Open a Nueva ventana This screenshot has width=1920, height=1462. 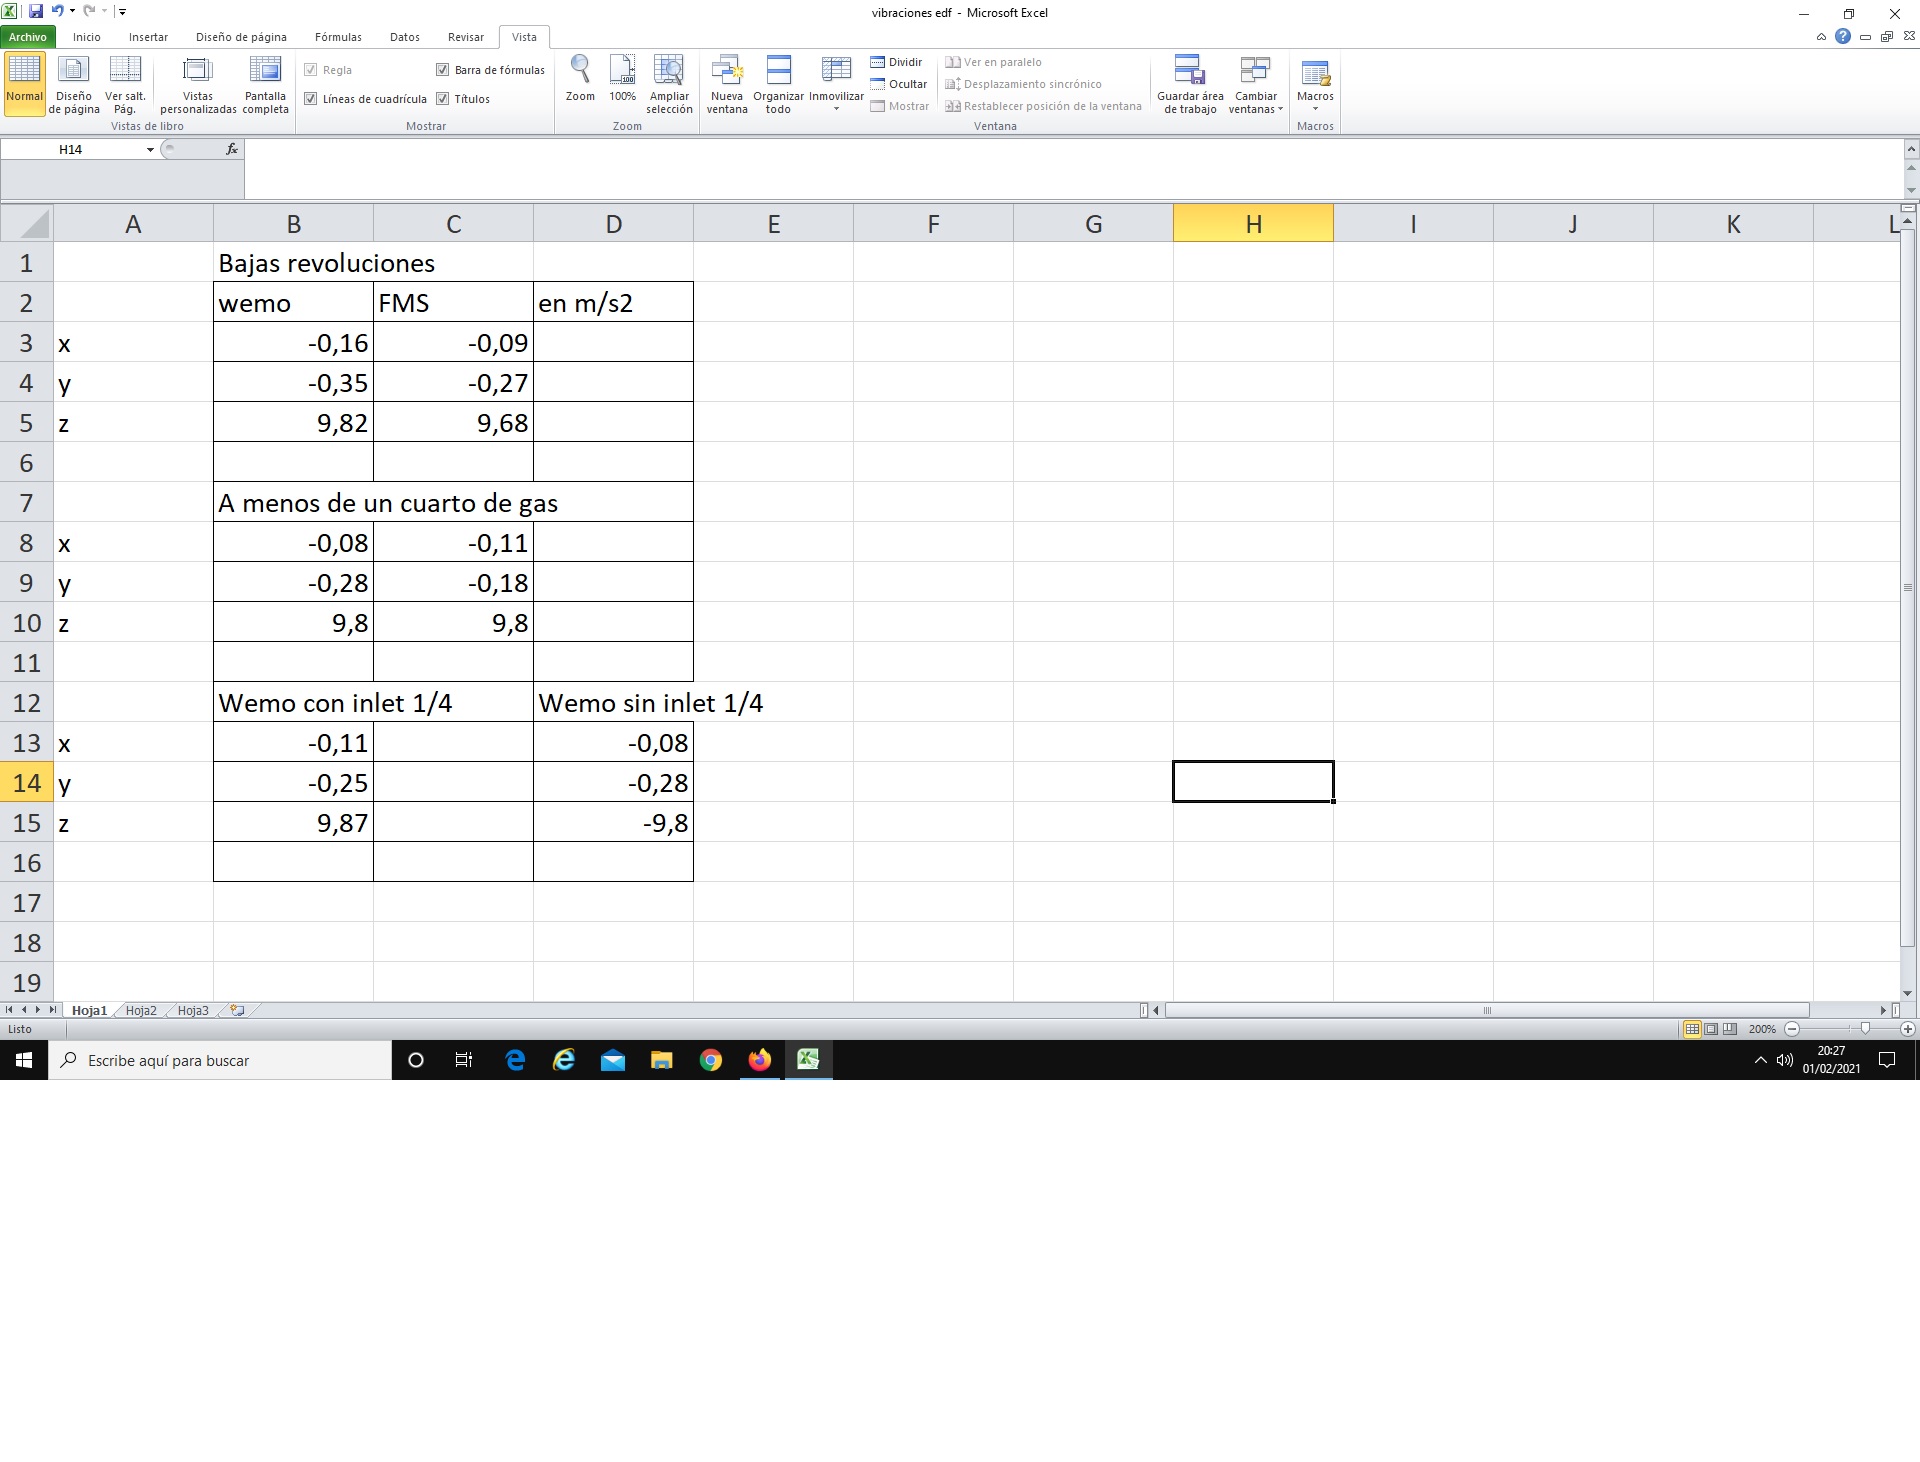[727, 70]
